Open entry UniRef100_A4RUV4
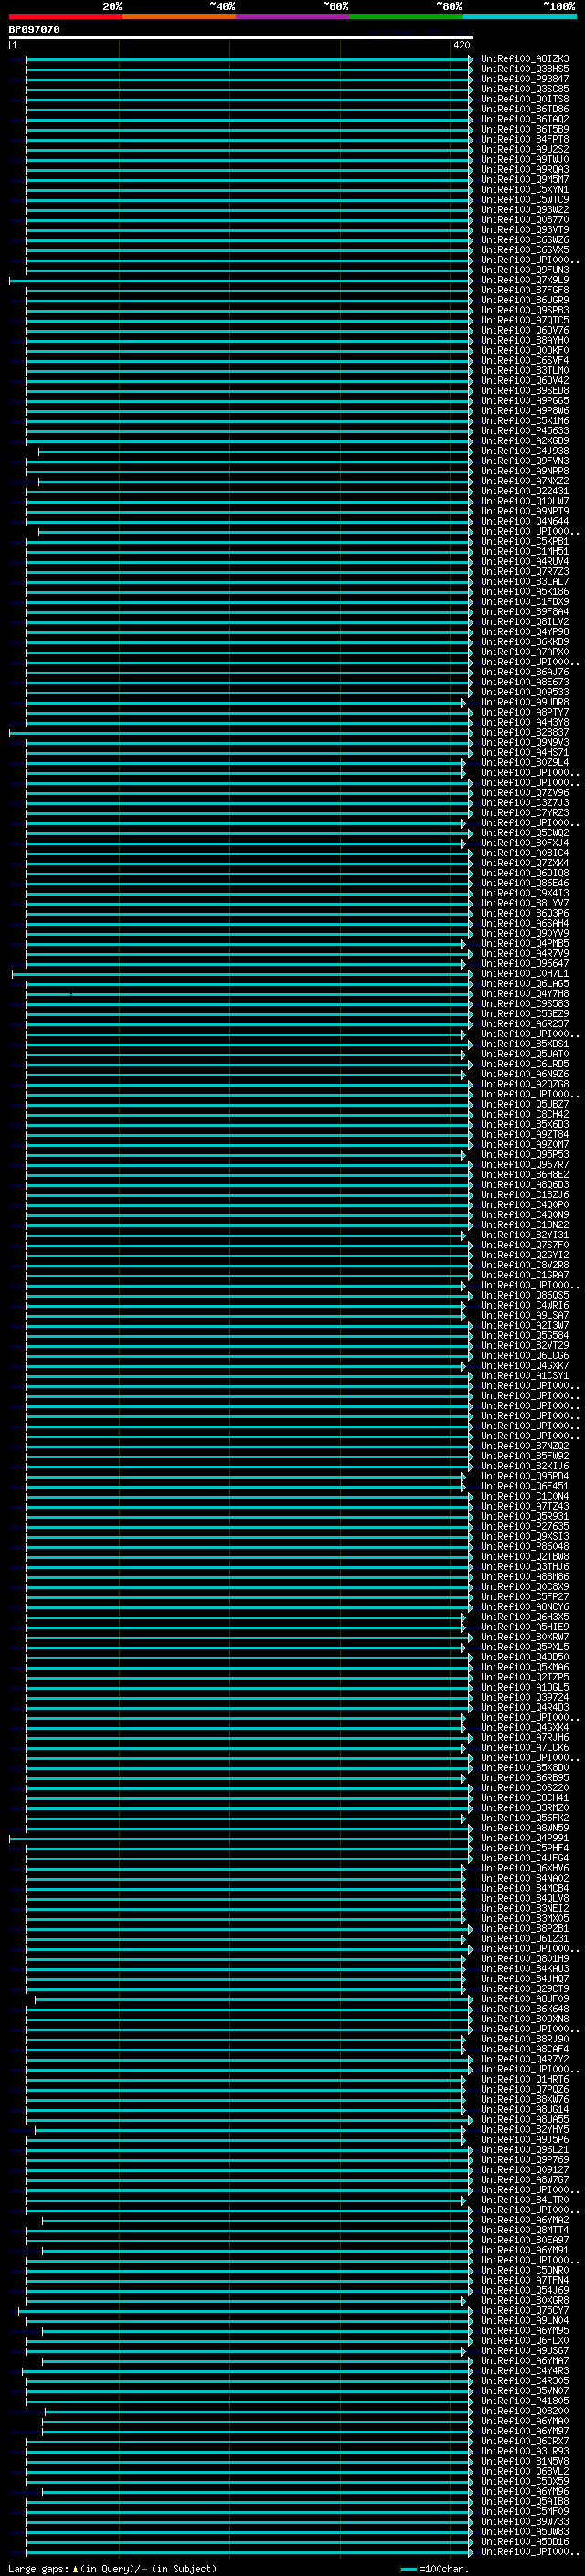This screenshot has height=2576, width=585. [525, 561]
